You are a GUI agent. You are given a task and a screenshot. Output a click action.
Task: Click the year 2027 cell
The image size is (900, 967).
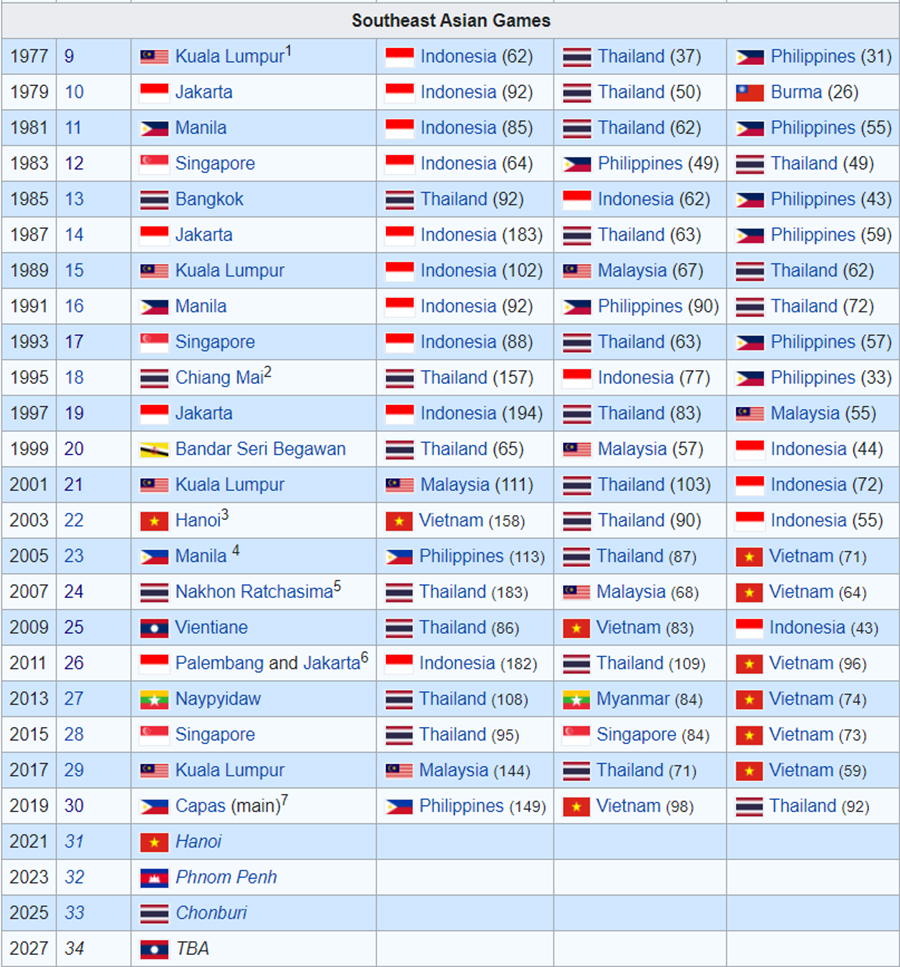pos(29,948)
